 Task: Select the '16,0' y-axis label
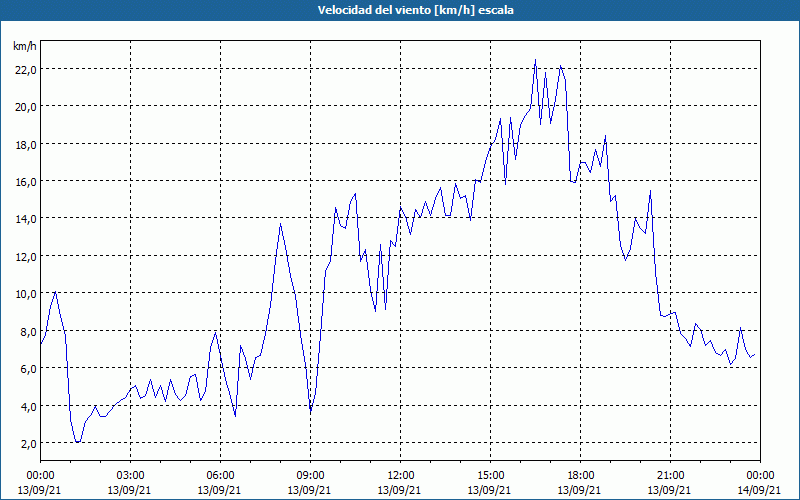click(x=26, y=182)
